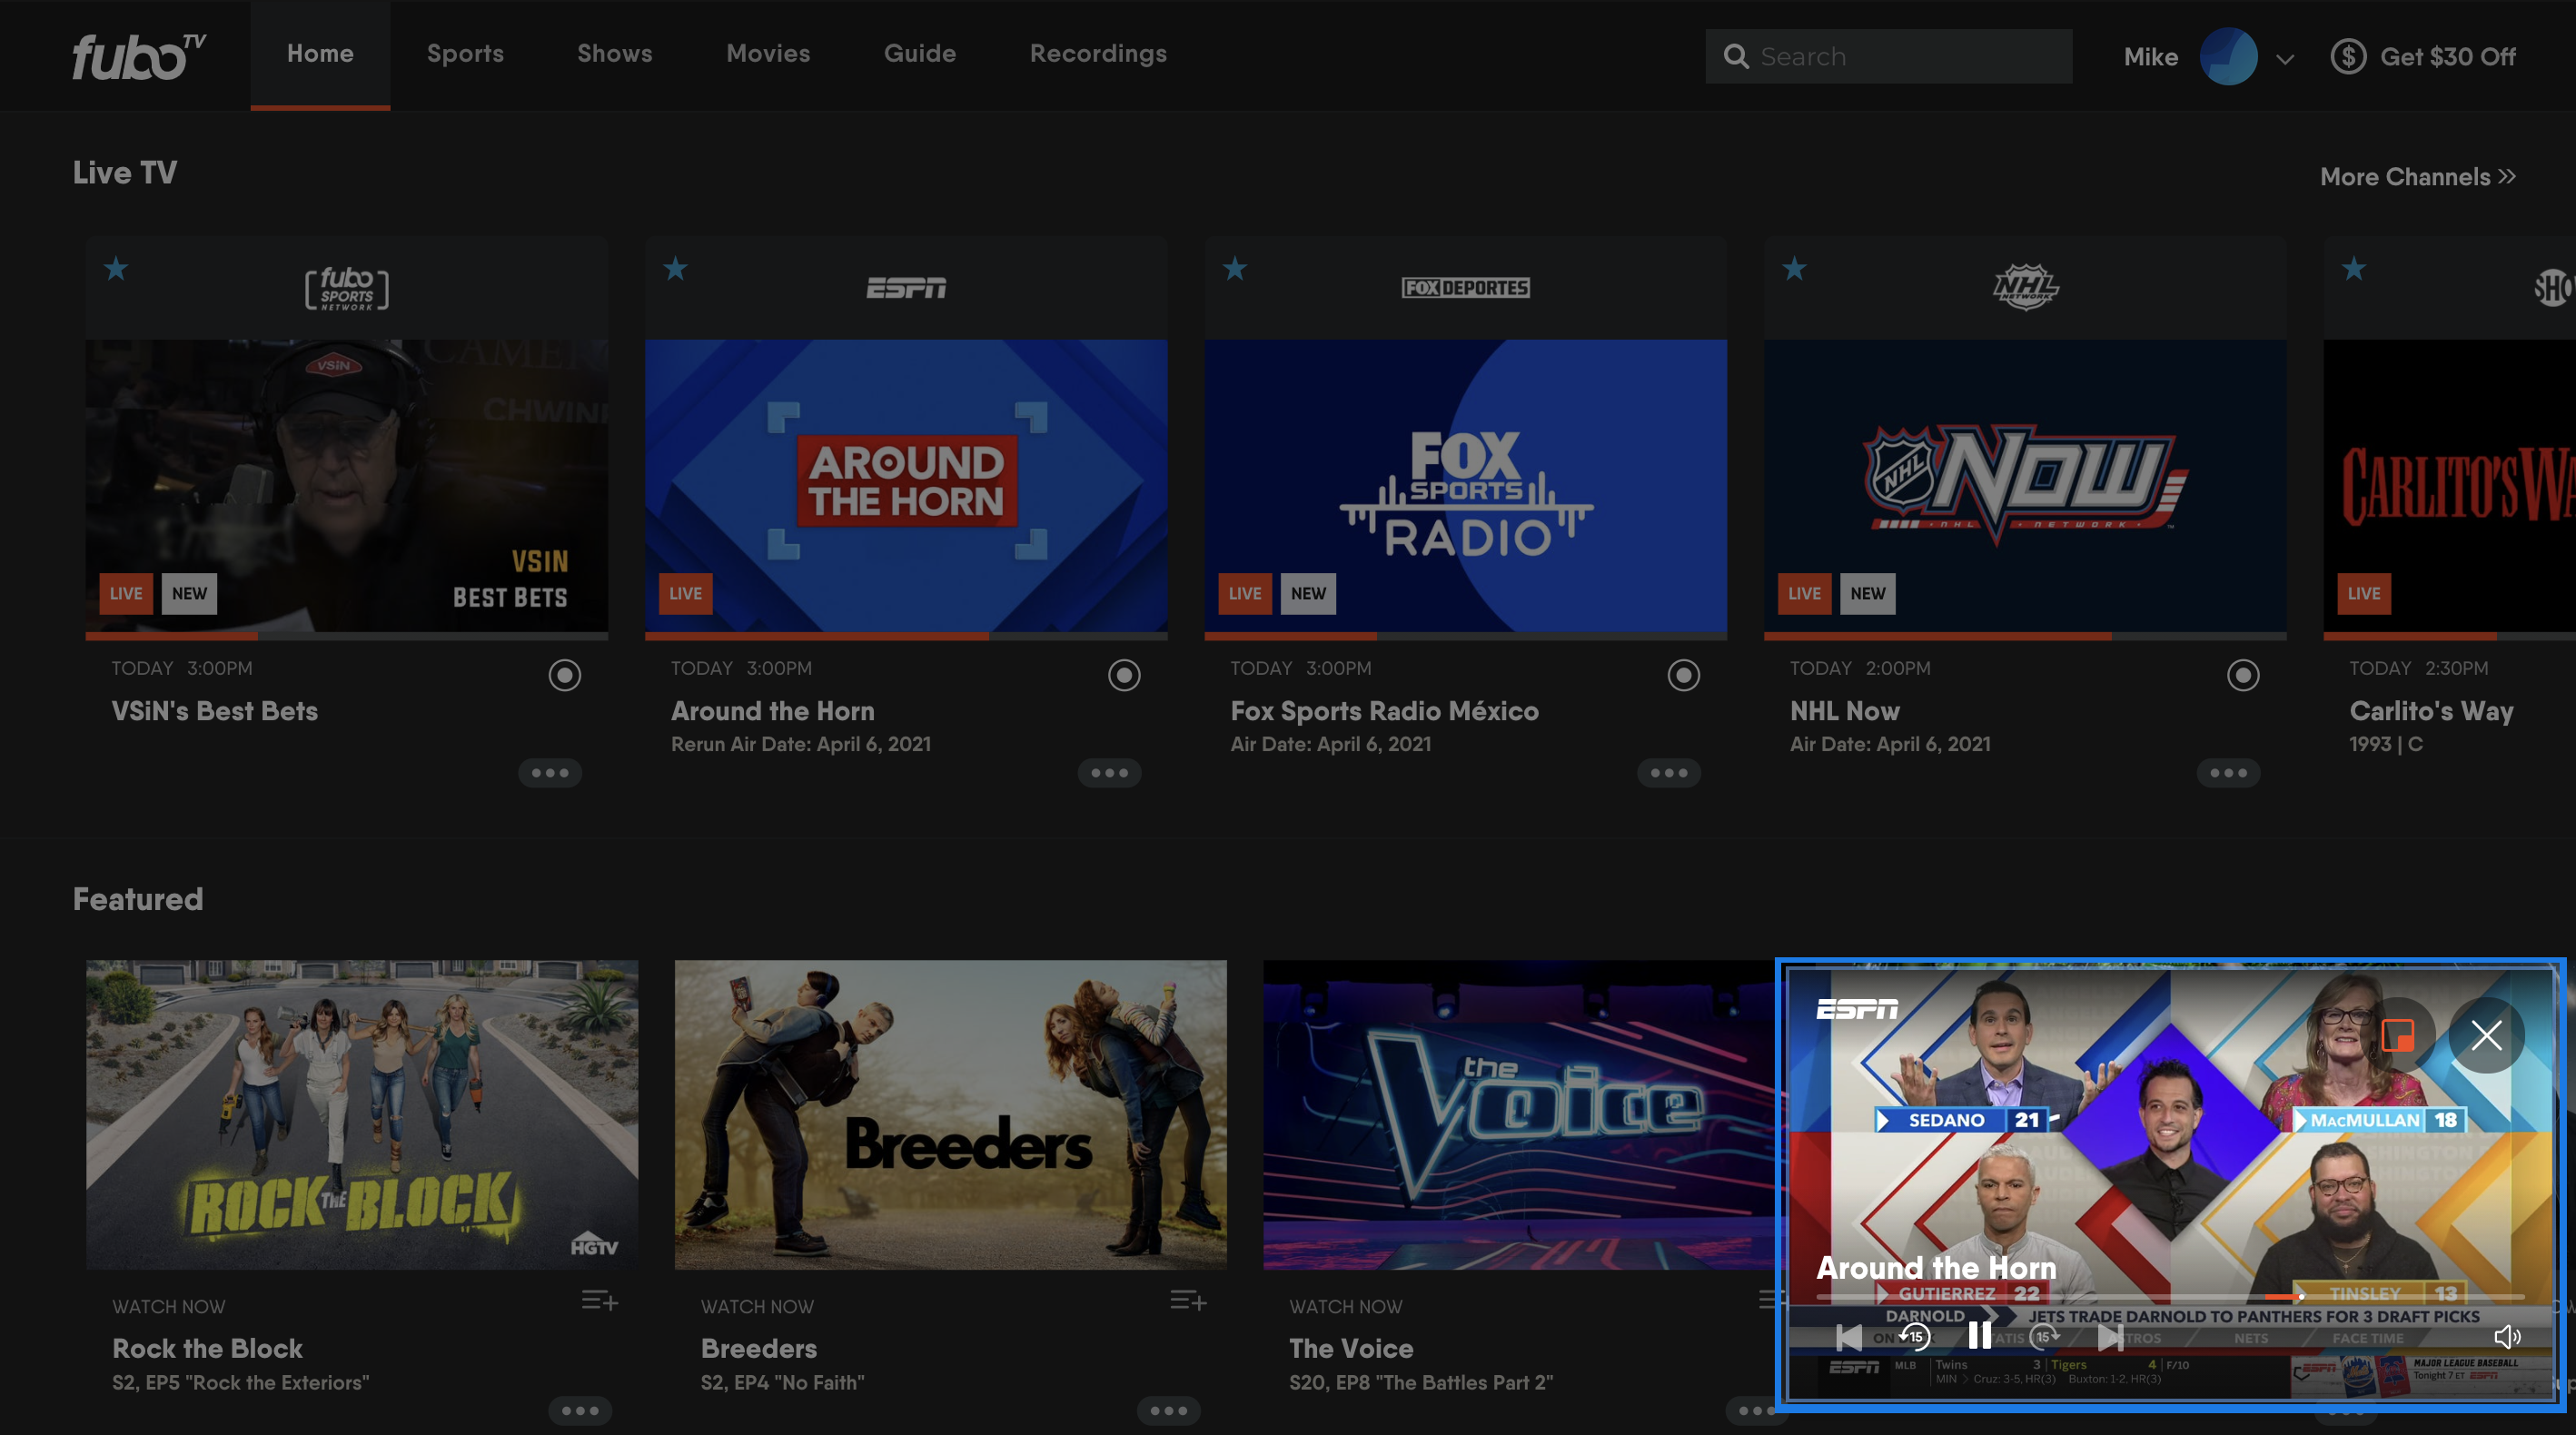Open more options for Fox Sports Radio México

(x=1669, y=773)
